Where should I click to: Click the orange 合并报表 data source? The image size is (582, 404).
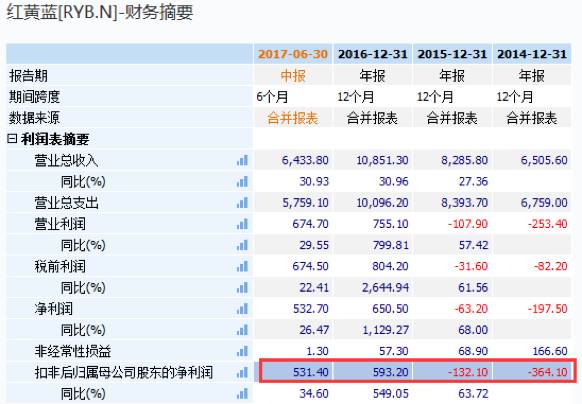coord(293,118)
